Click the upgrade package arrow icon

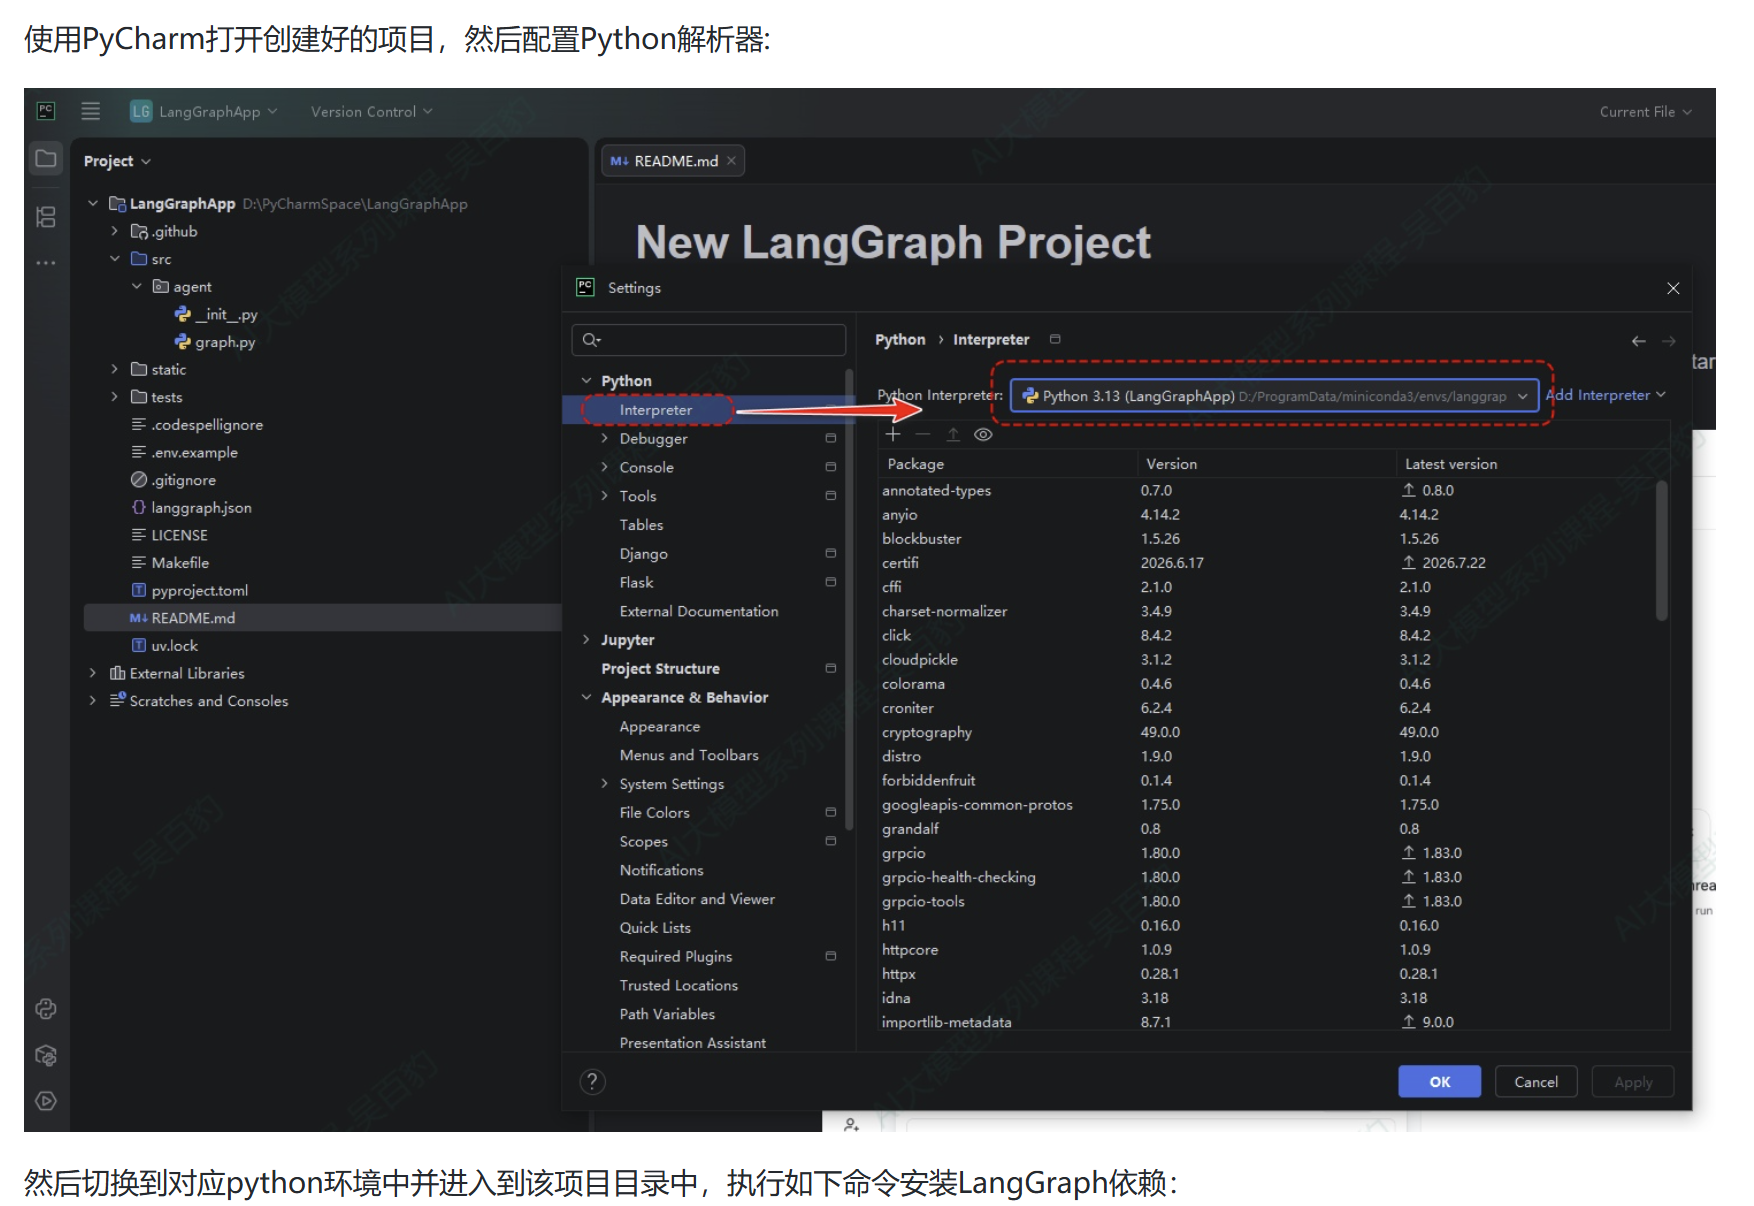(953, 434)
